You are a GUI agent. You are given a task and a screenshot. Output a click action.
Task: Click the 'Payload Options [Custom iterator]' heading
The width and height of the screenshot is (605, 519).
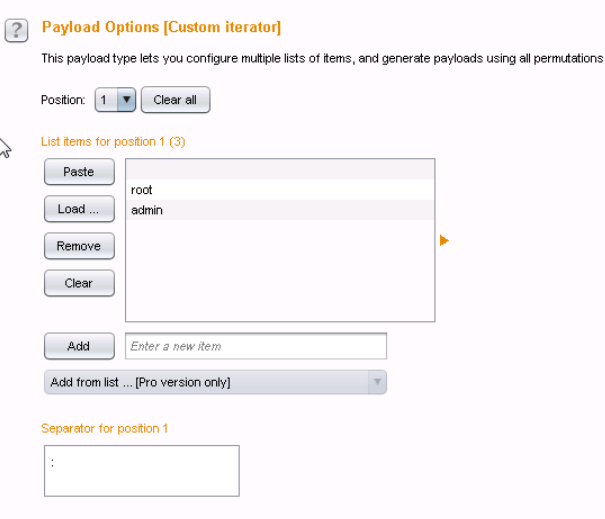[x=161, y=27]
